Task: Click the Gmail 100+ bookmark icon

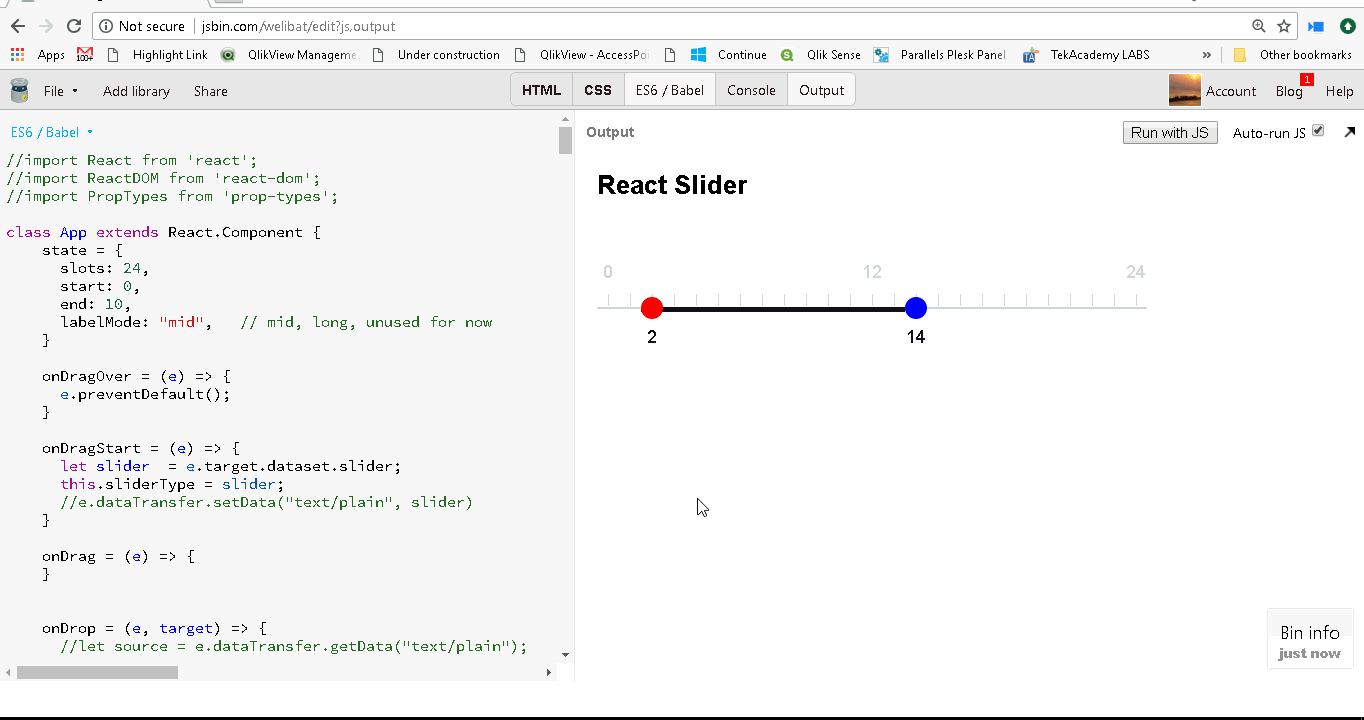Action: coord(85,55)
